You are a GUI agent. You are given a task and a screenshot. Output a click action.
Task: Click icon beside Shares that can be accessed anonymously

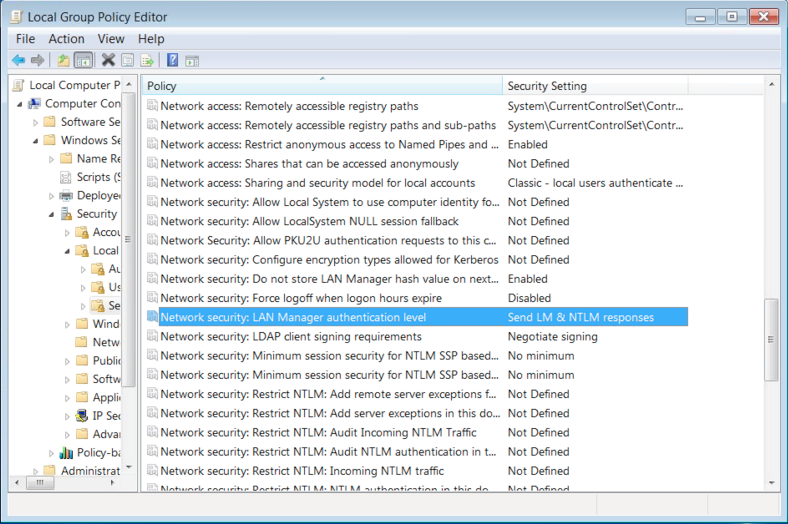pyautogui.click(x=152, y=163)
